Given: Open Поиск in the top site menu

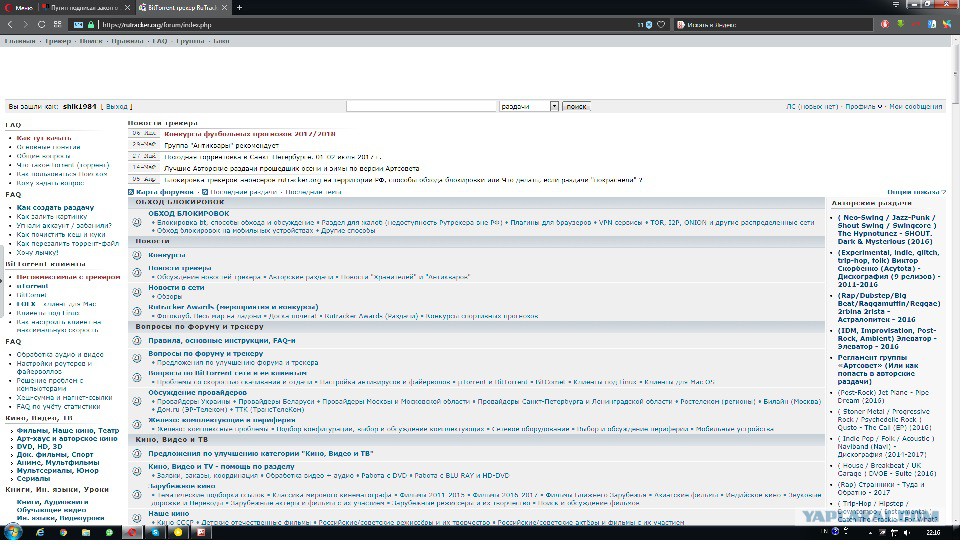Looking at the screenshot, I should 90,41.
